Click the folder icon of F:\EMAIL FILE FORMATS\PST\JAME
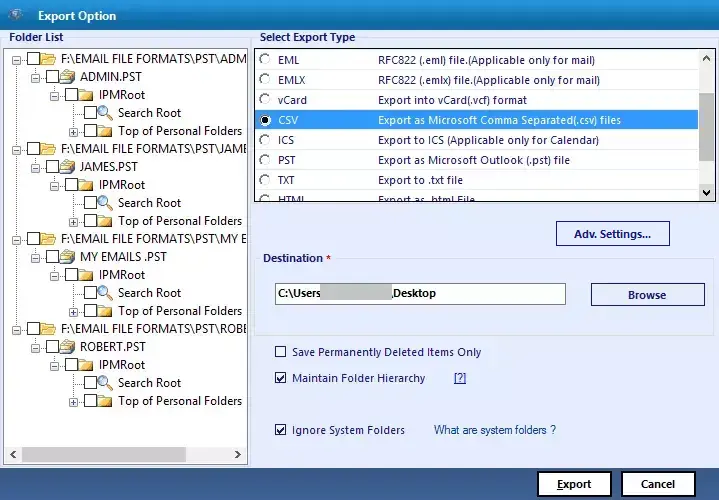The height and width of the screenshot is (500, 719). click(x=48, y=149)
